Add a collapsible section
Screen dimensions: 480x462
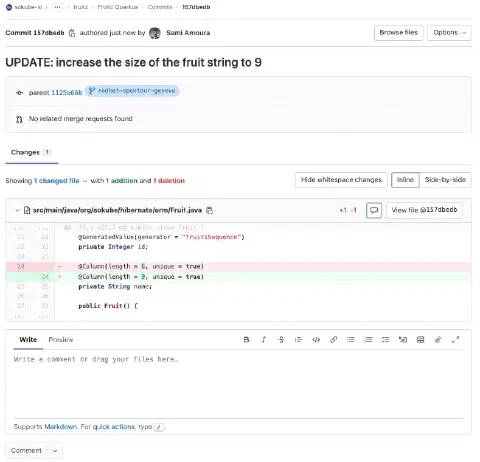403,340
